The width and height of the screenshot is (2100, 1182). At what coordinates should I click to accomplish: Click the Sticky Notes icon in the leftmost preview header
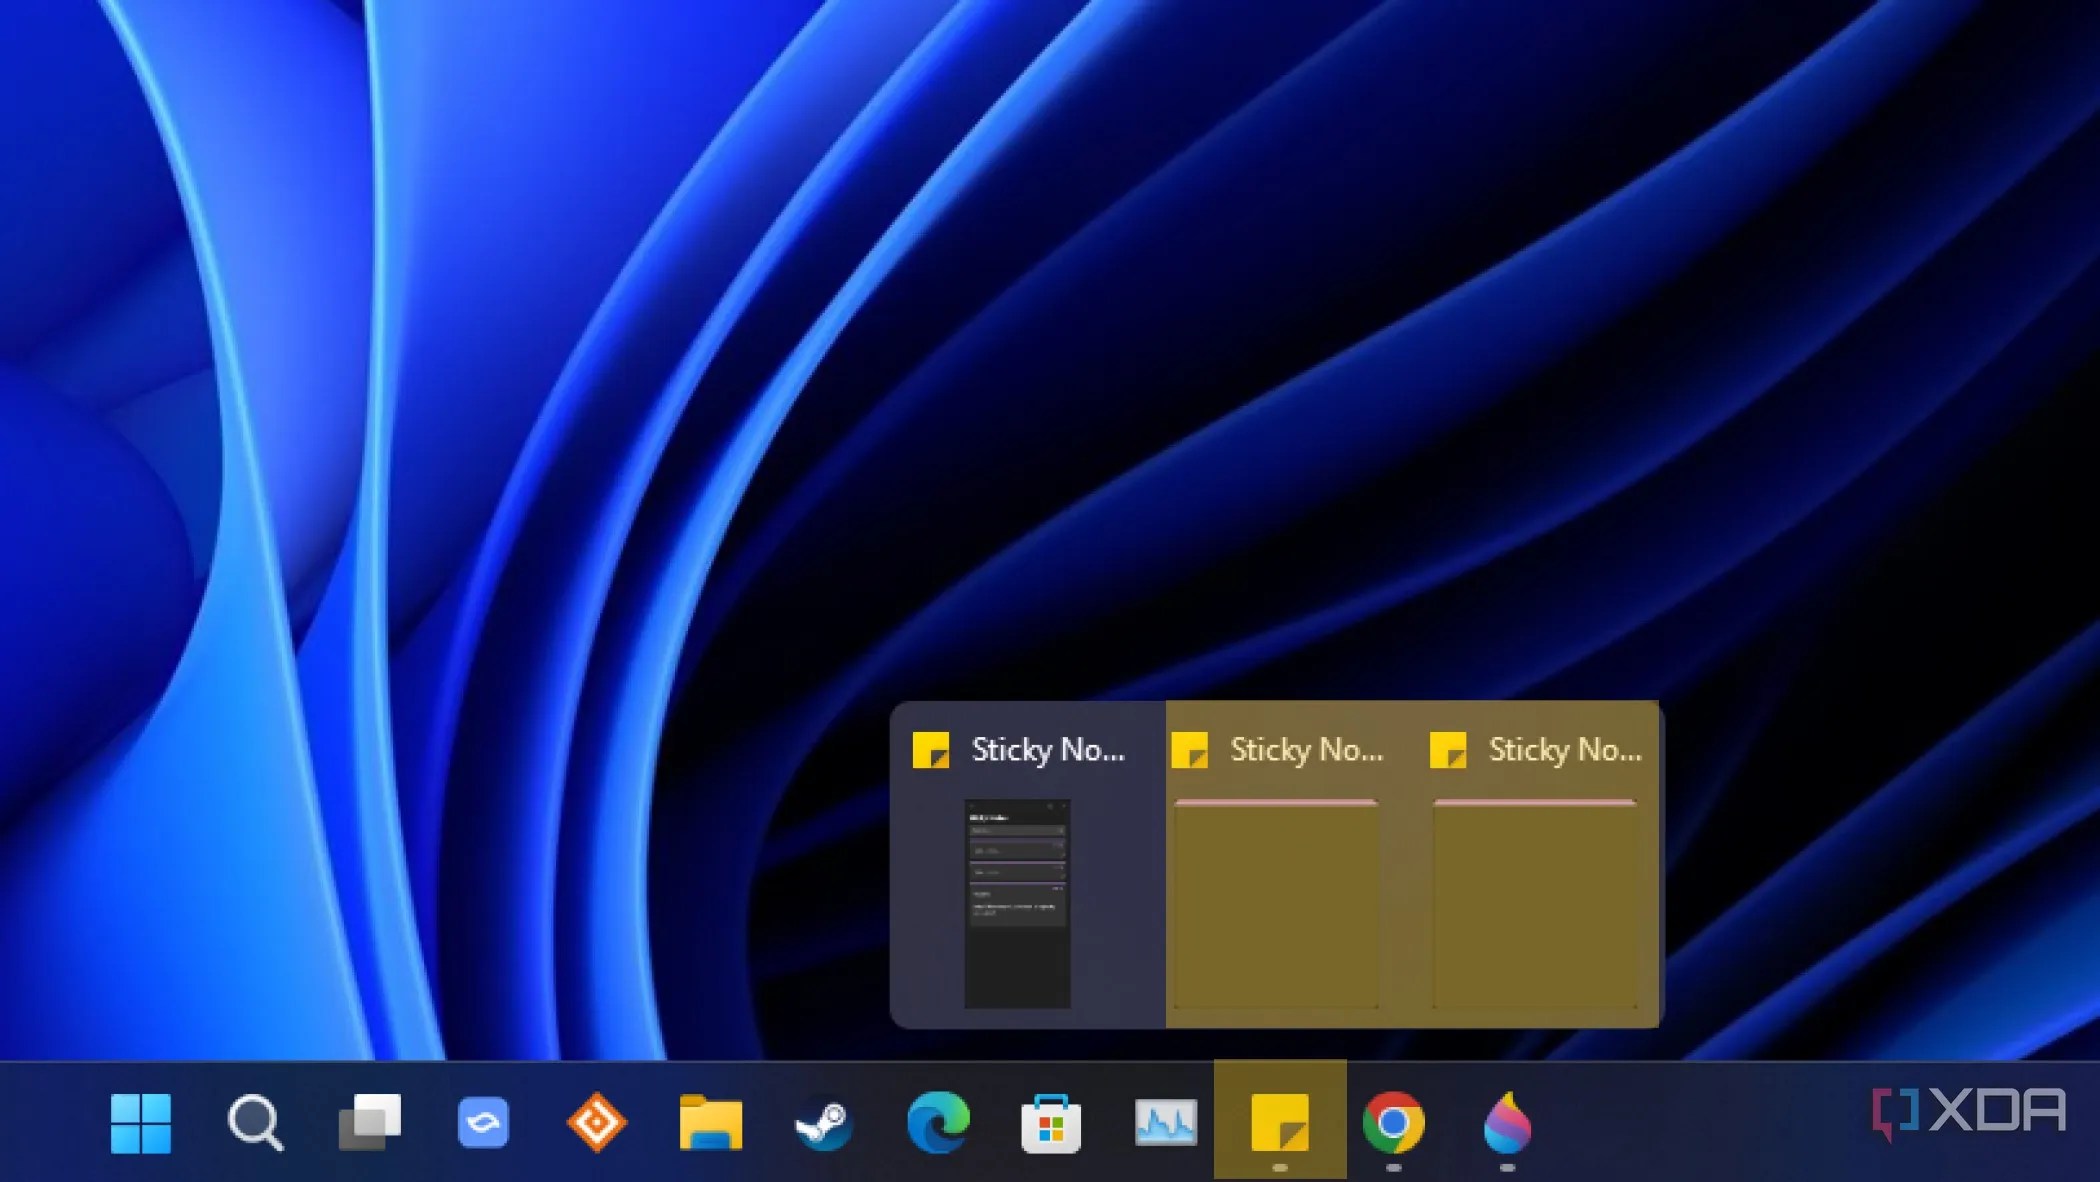[x=932, y=750]
